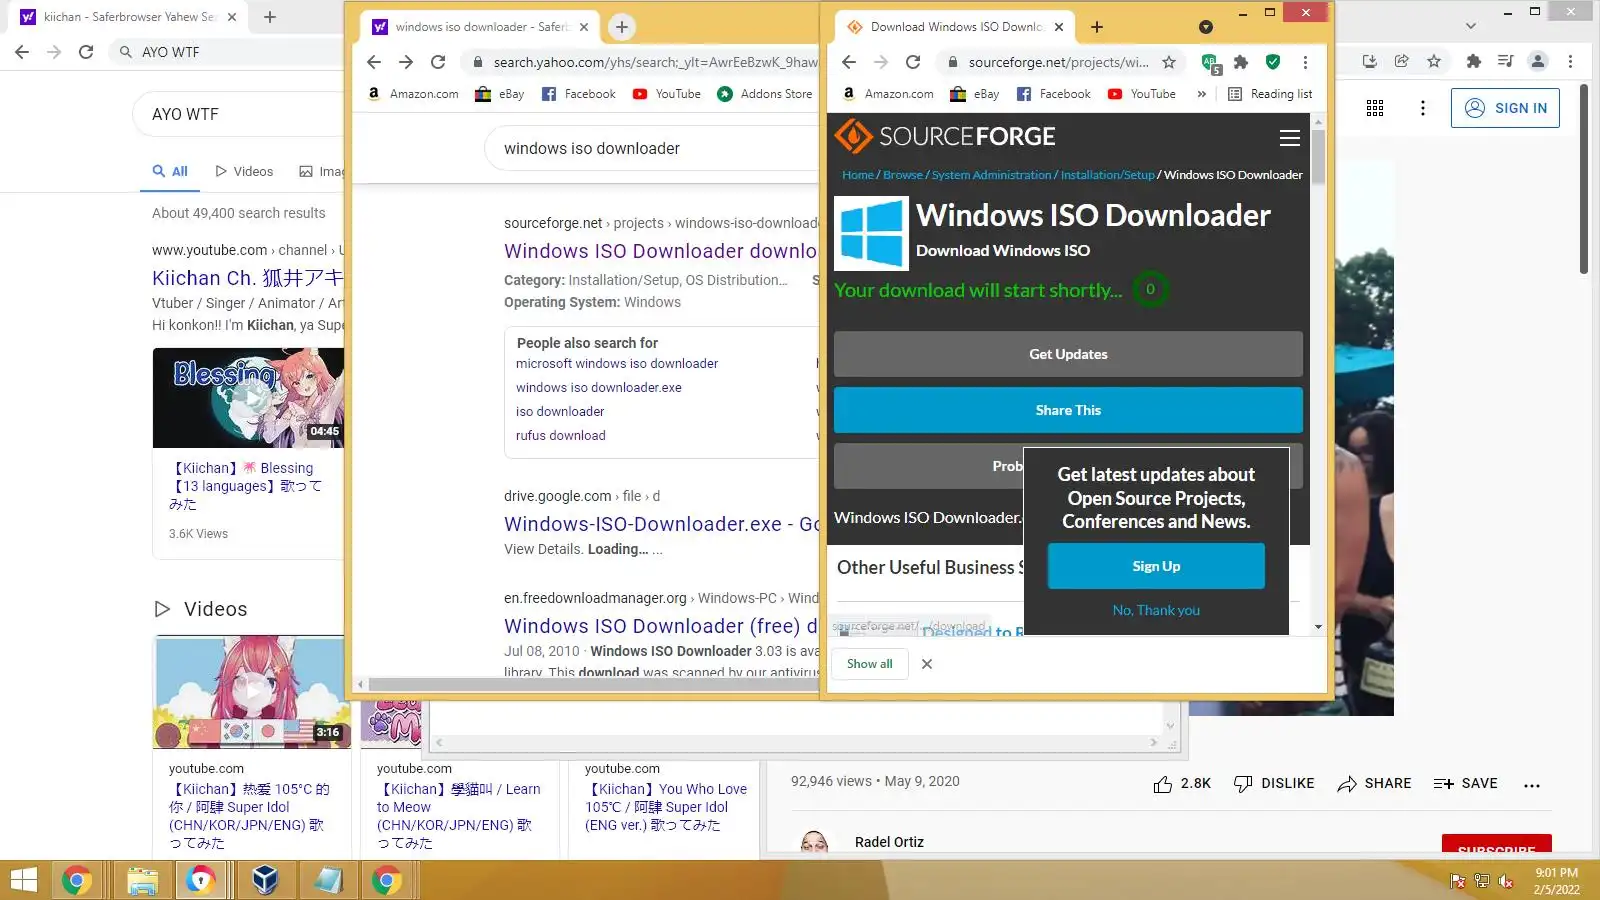Open Google apps grid on YouTube window
Image resolution: width=1600 pixels, height=900 pixels.
(1375, 108)
